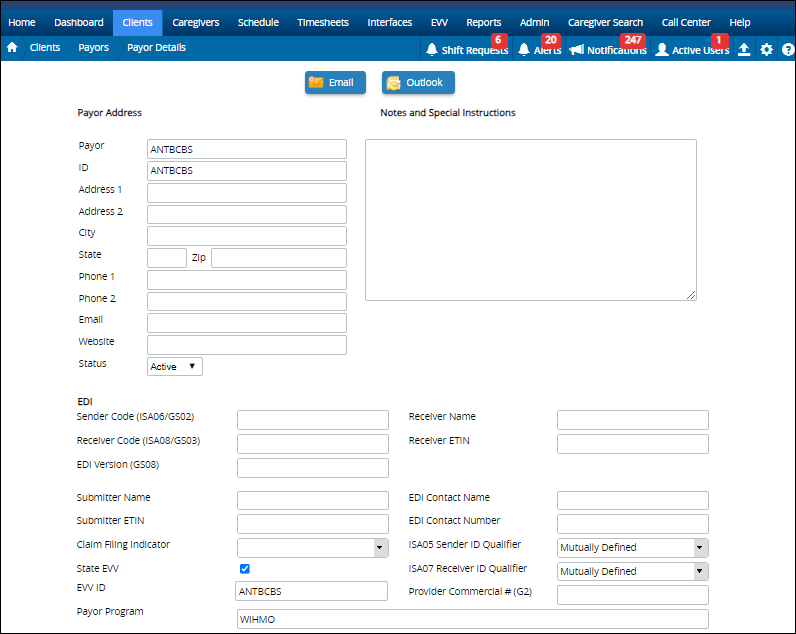Click the Website input field

pos(247,345)
